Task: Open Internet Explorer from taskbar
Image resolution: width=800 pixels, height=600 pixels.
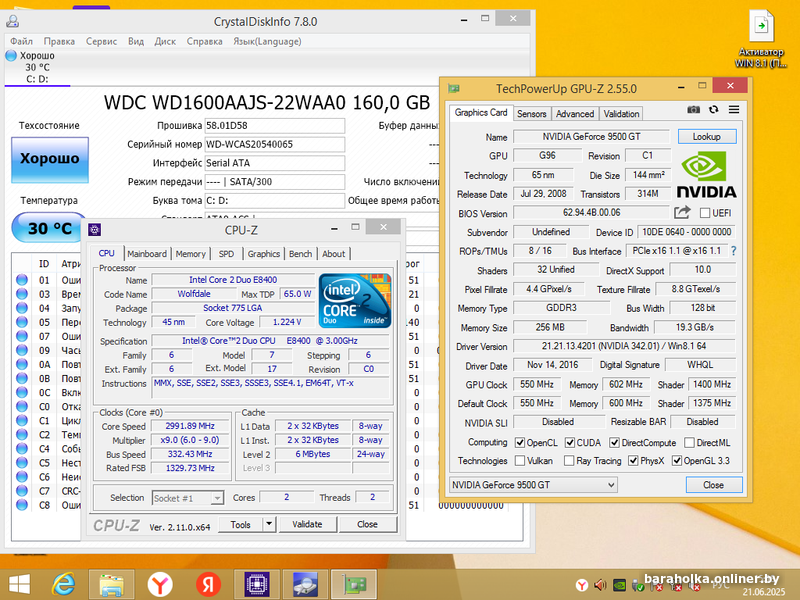Action: click(x=64, y=584)
